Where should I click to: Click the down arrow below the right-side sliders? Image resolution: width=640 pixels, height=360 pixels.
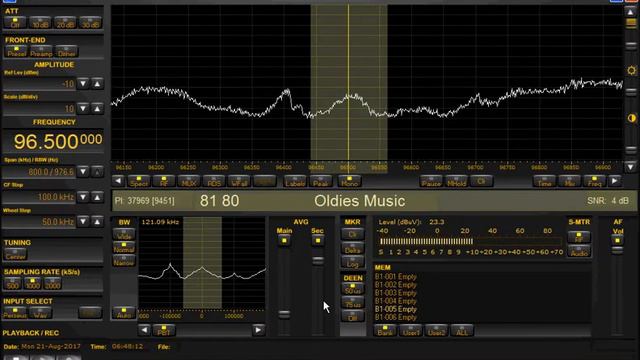coord(631,167)
